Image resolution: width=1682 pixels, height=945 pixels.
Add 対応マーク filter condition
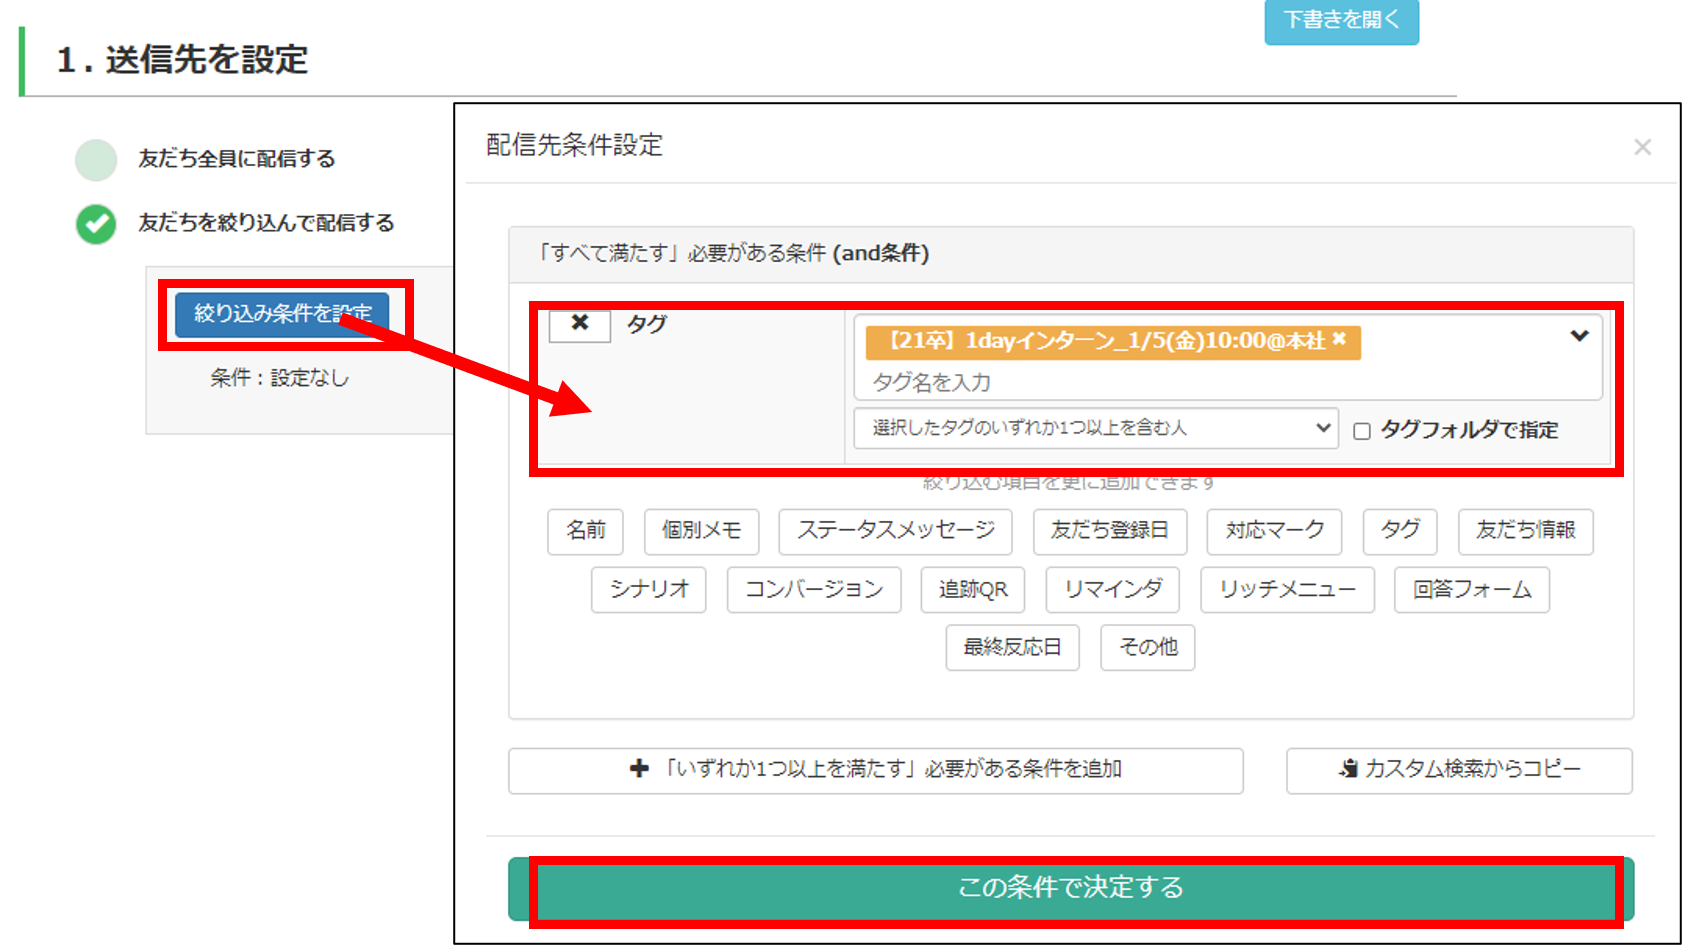(1274, 531)
